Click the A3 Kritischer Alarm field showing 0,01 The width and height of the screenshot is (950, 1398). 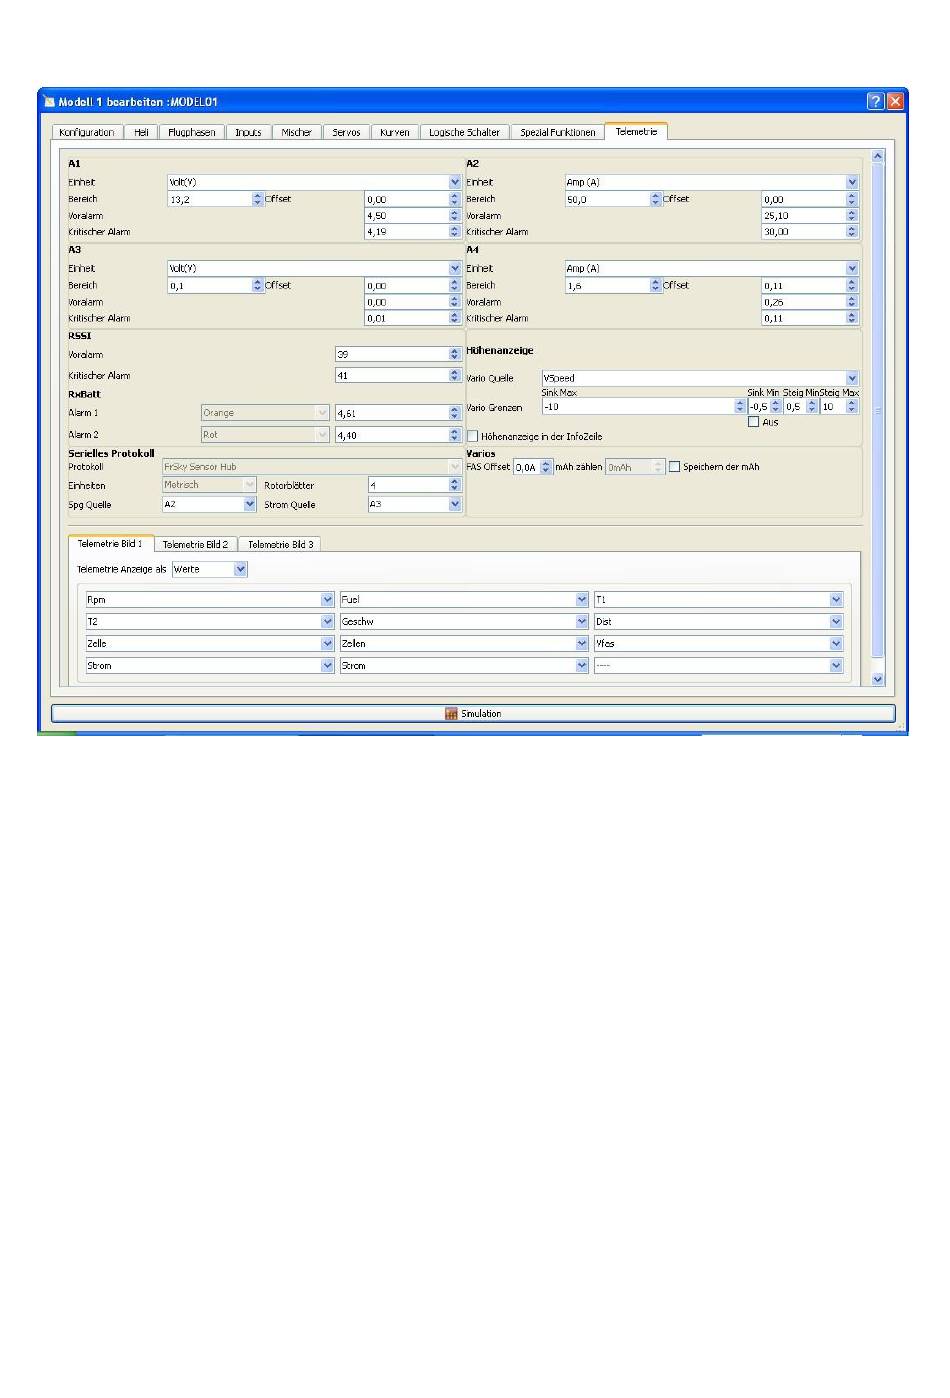pos(413,318)
